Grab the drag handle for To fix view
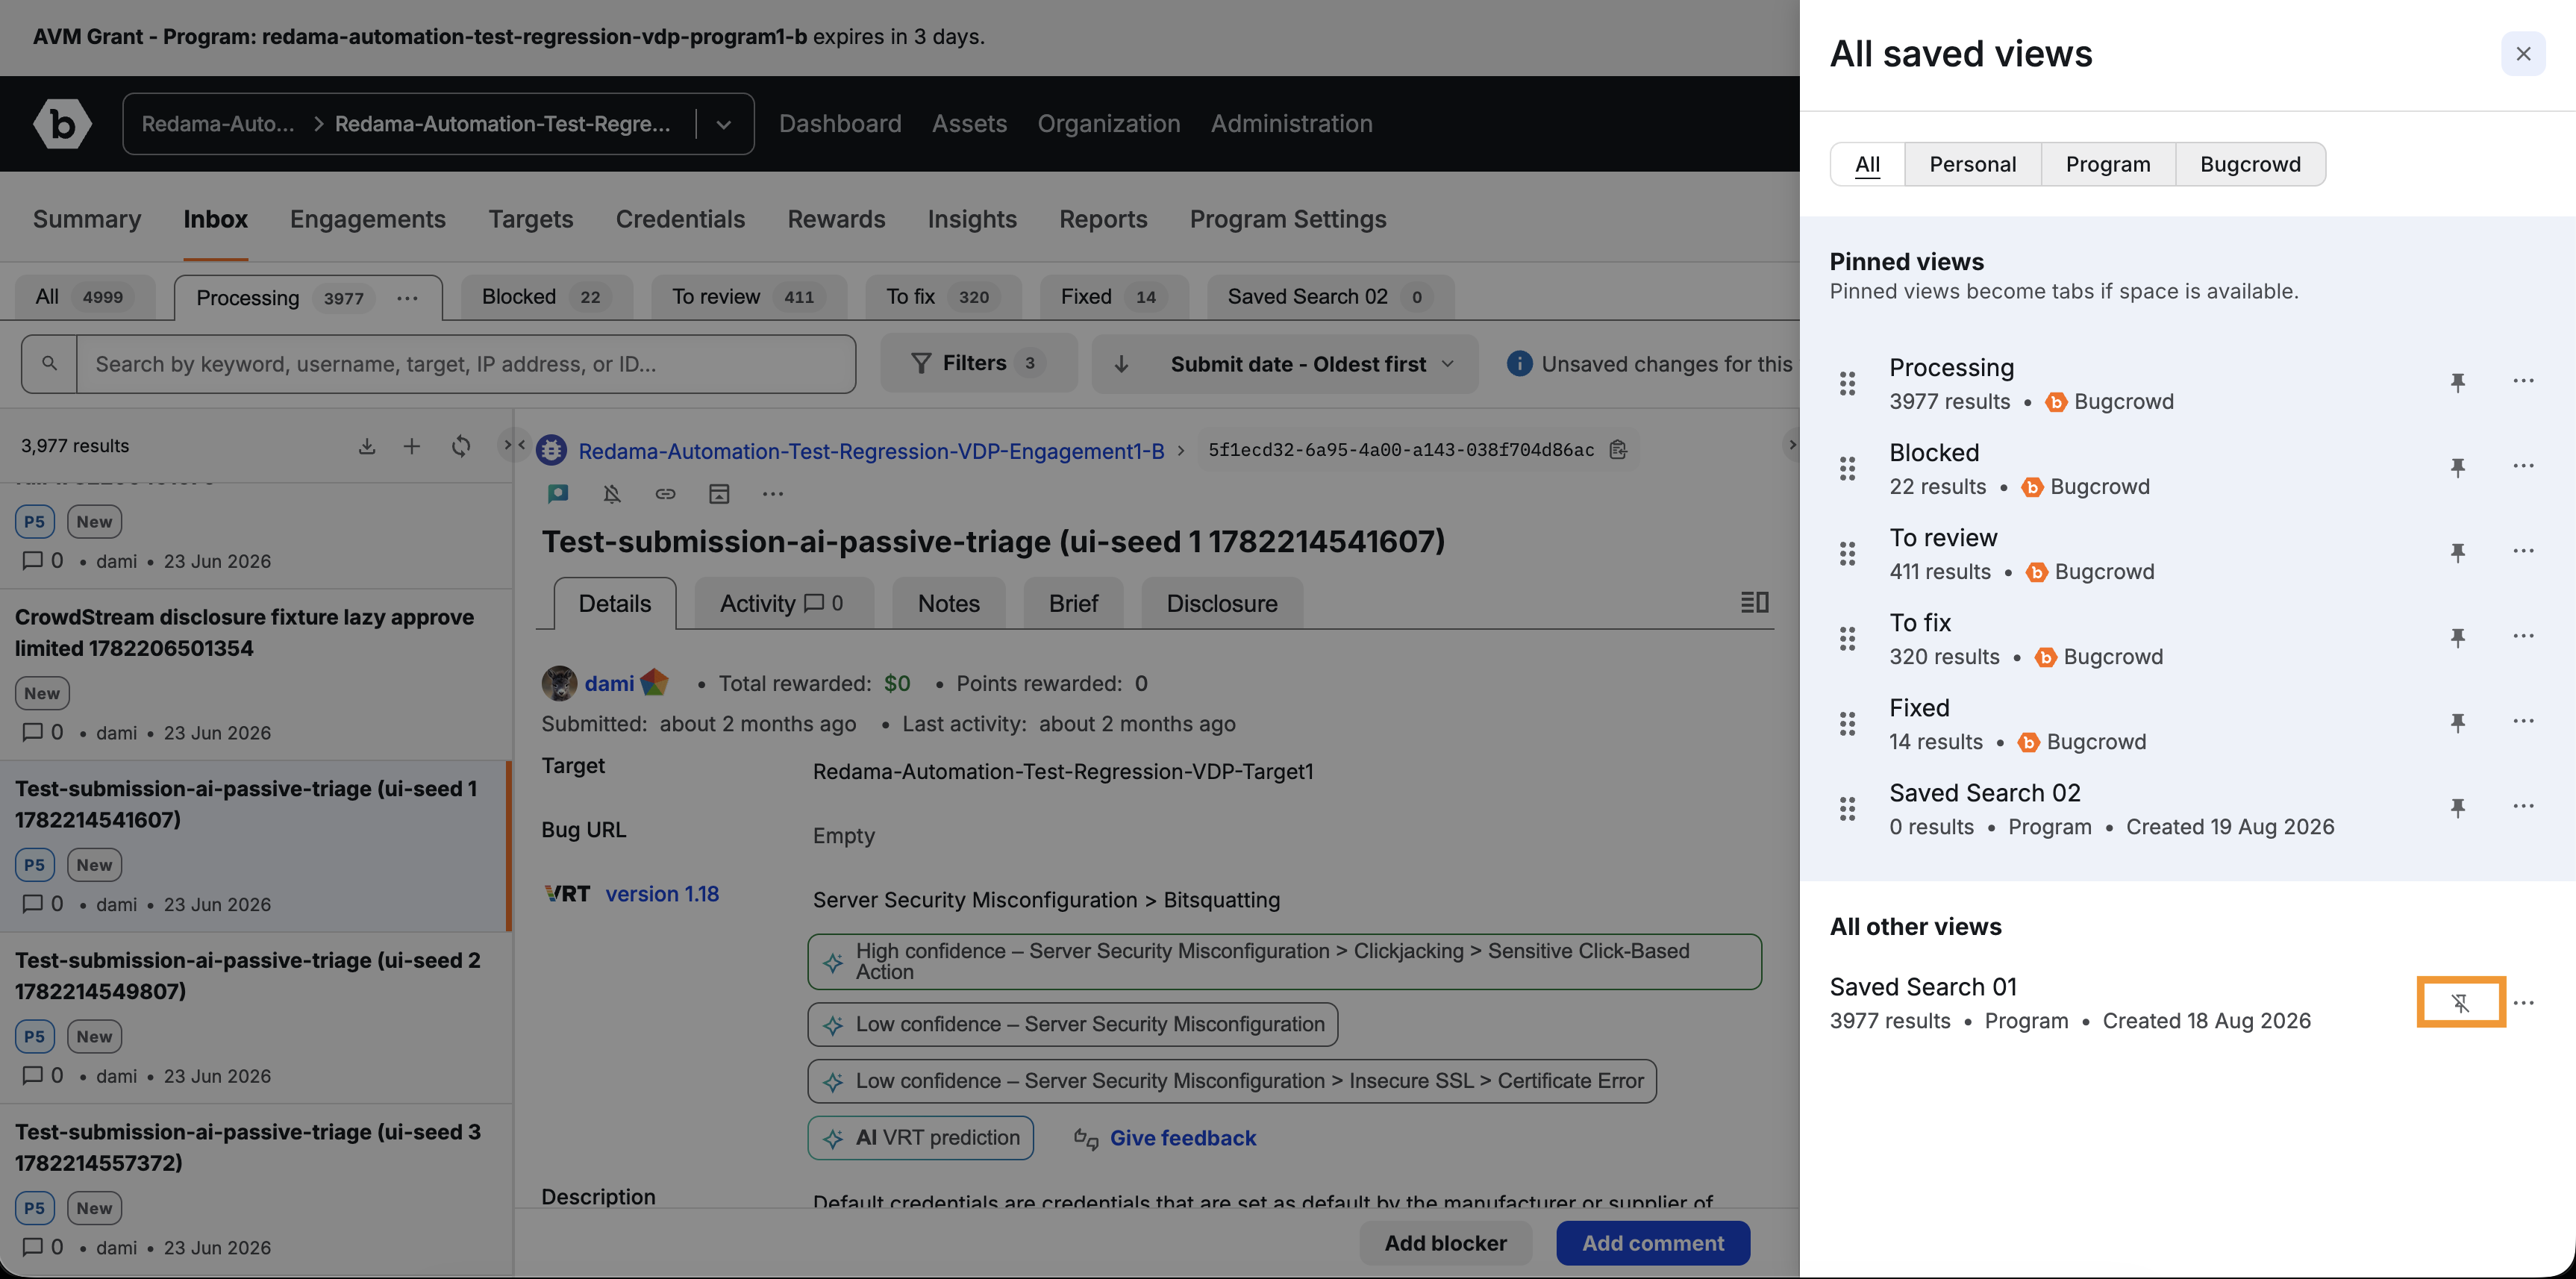Screen dimensions: 2576x1279 coord(1847,638)
